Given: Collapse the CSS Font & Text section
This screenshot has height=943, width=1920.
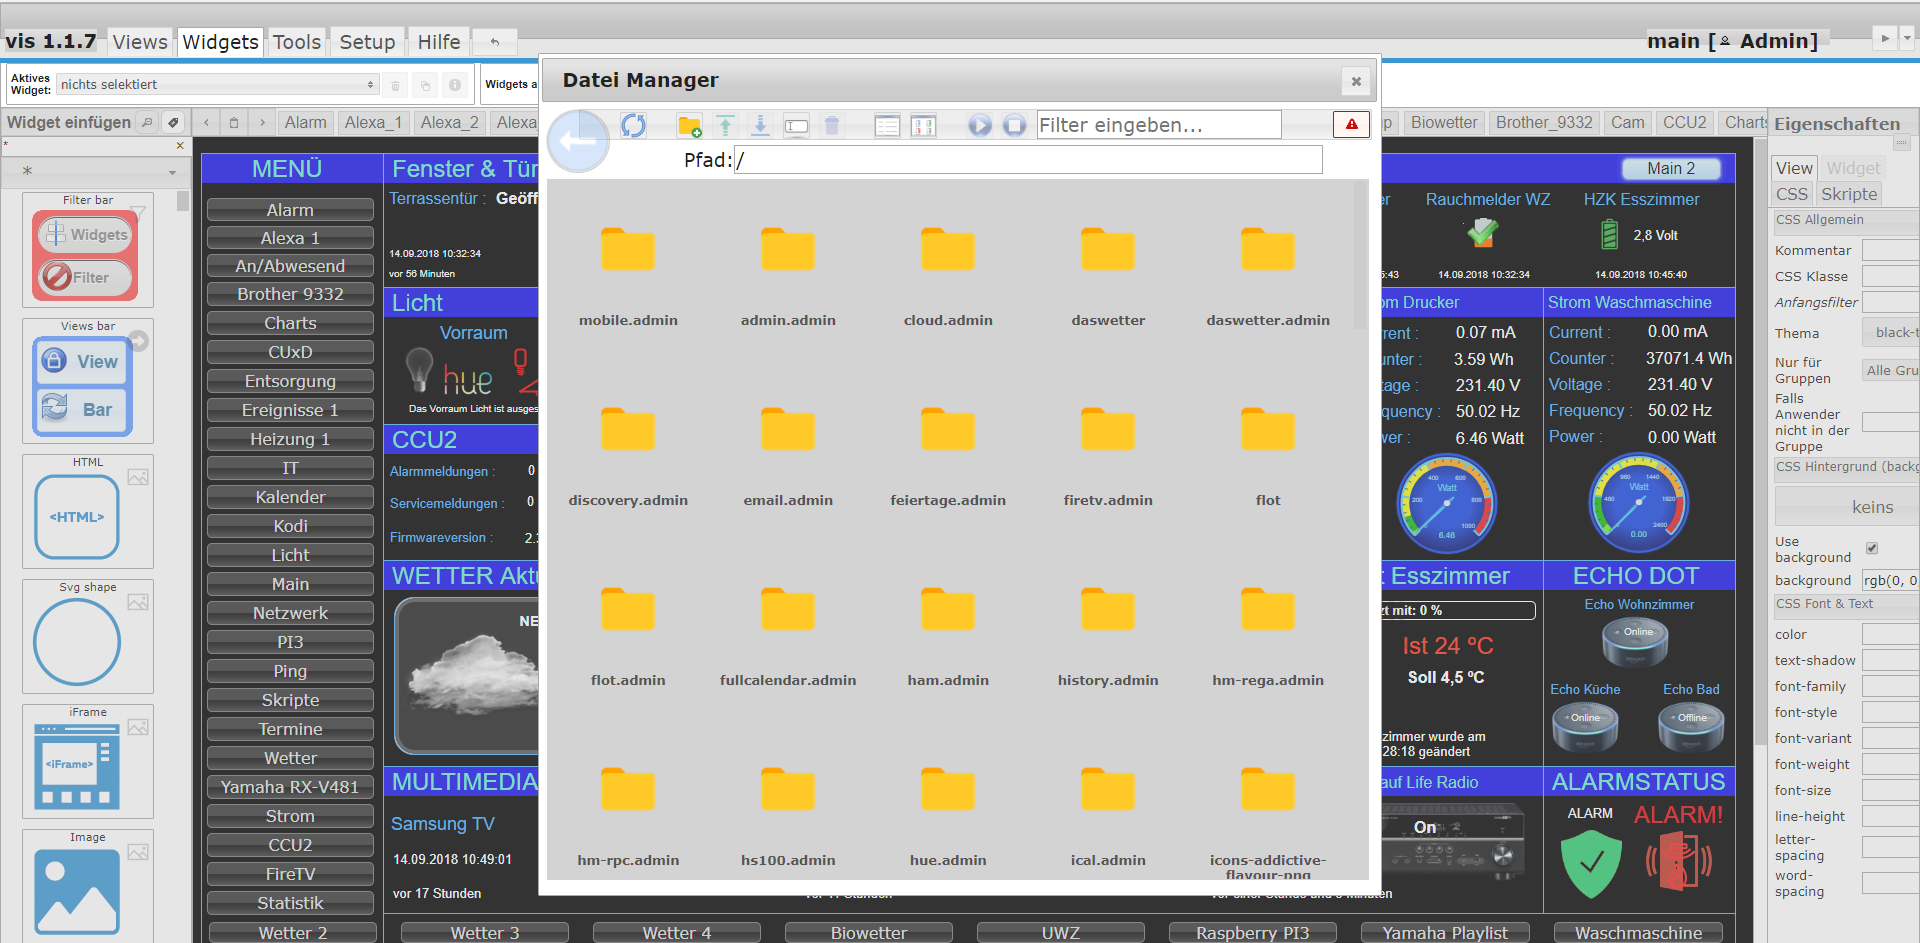Looking at the screenshot, I should click(x=1846, y=604).
